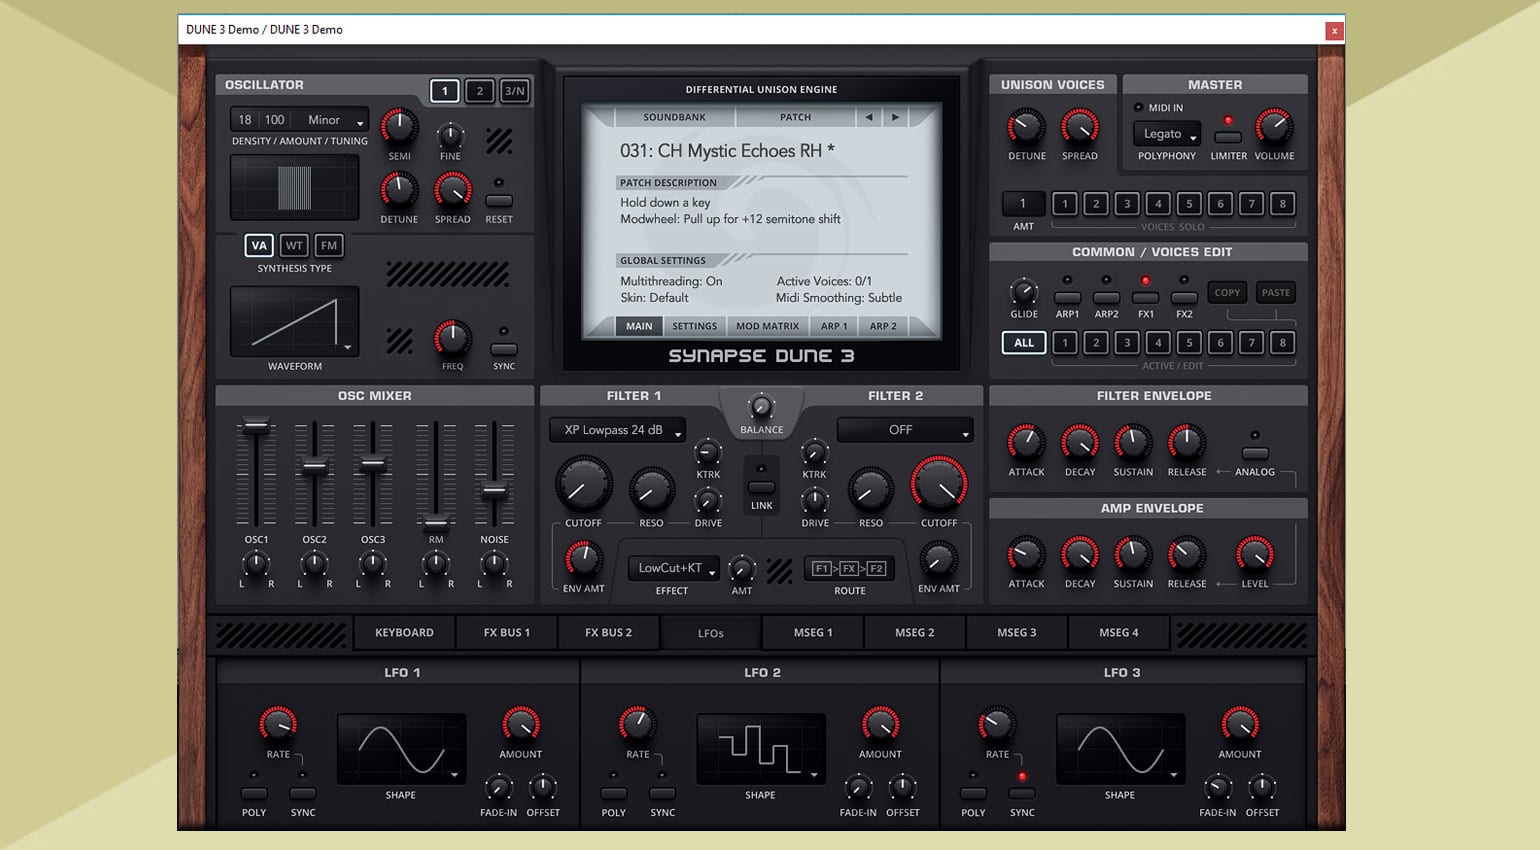Click the voices solo 5 button
The image size is (1540, 850).
pos(1189,203)
